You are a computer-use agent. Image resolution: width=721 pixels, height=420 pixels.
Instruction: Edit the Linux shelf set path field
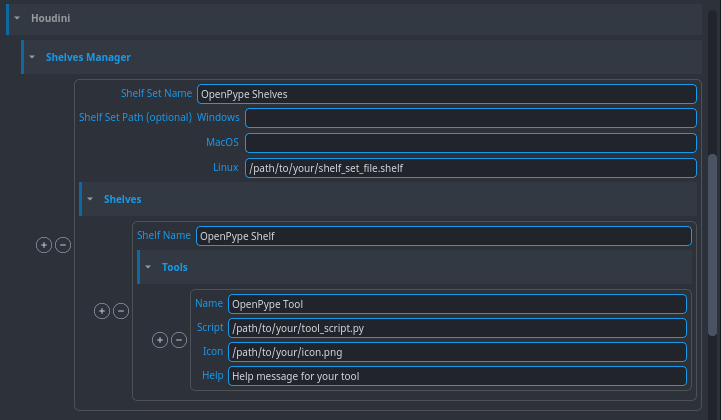469,168
